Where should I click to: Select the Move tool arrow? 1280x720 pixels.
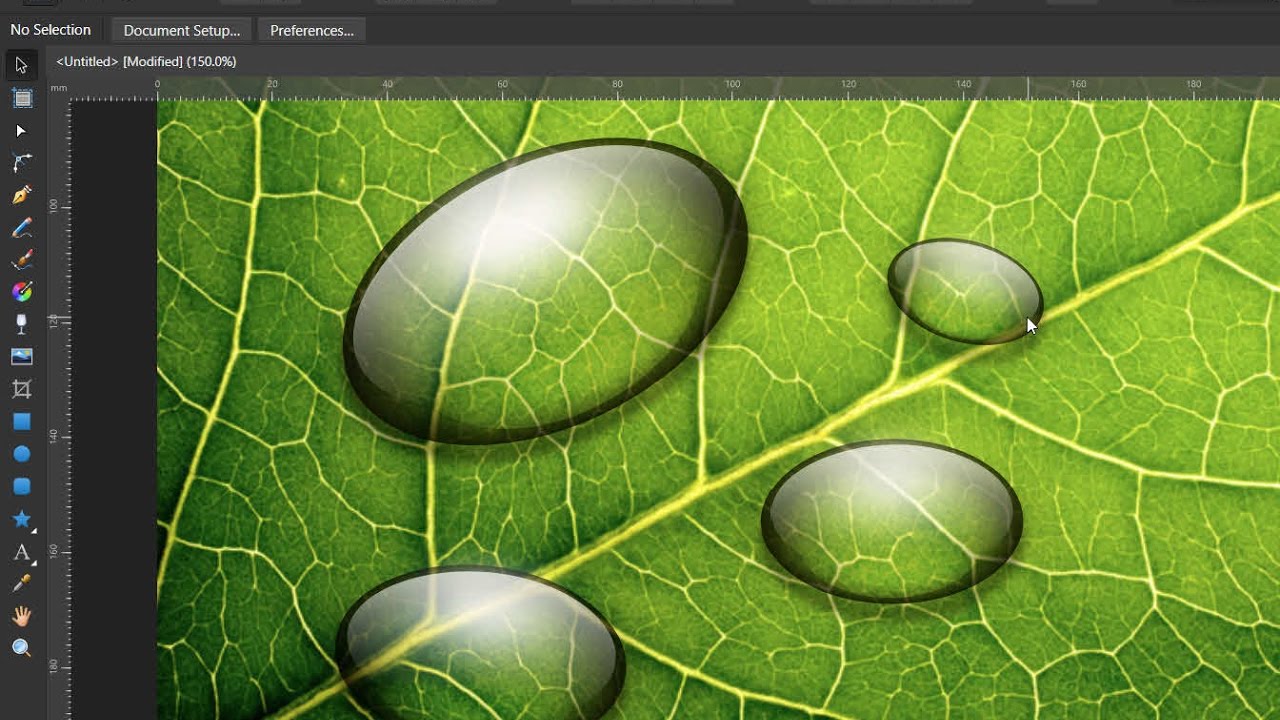(x=21, y=66)
